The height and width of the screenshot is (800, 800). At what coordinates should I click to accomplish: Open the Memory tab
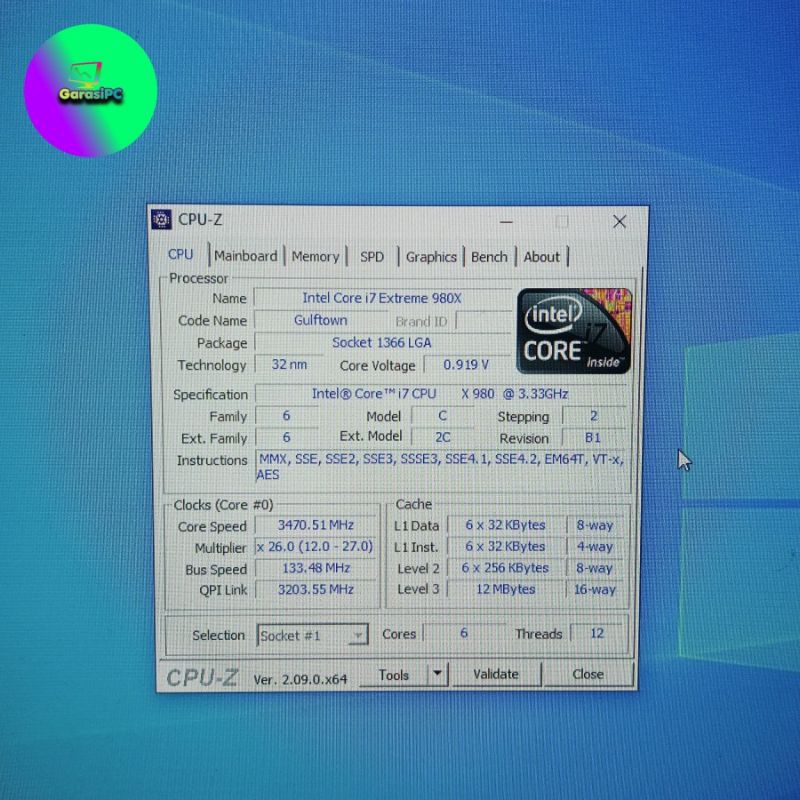coord(315,257)
